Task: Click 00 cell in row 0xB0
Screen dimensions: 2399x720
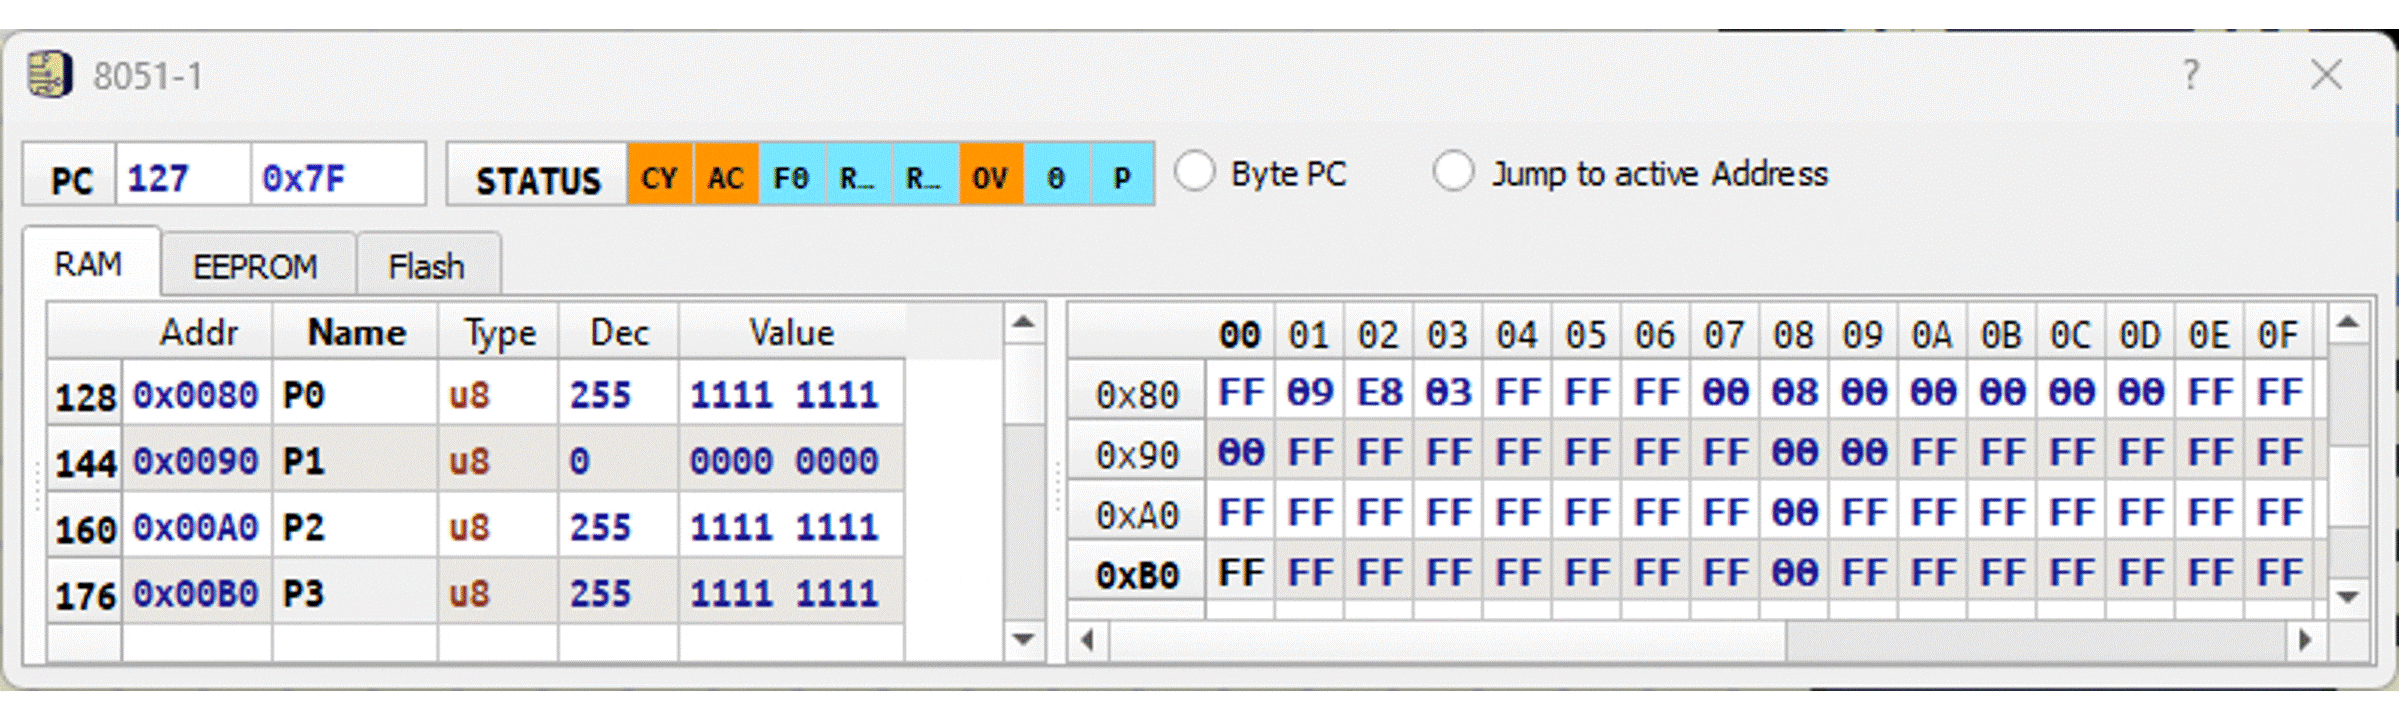Action: [x=1794, y=572]
